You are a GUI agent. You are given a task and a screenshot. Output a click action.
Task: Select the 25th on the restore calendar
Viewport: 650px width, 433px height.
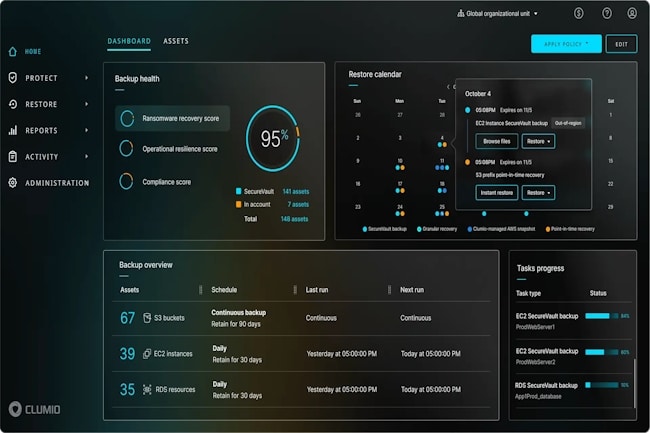[x=442, y=210]
